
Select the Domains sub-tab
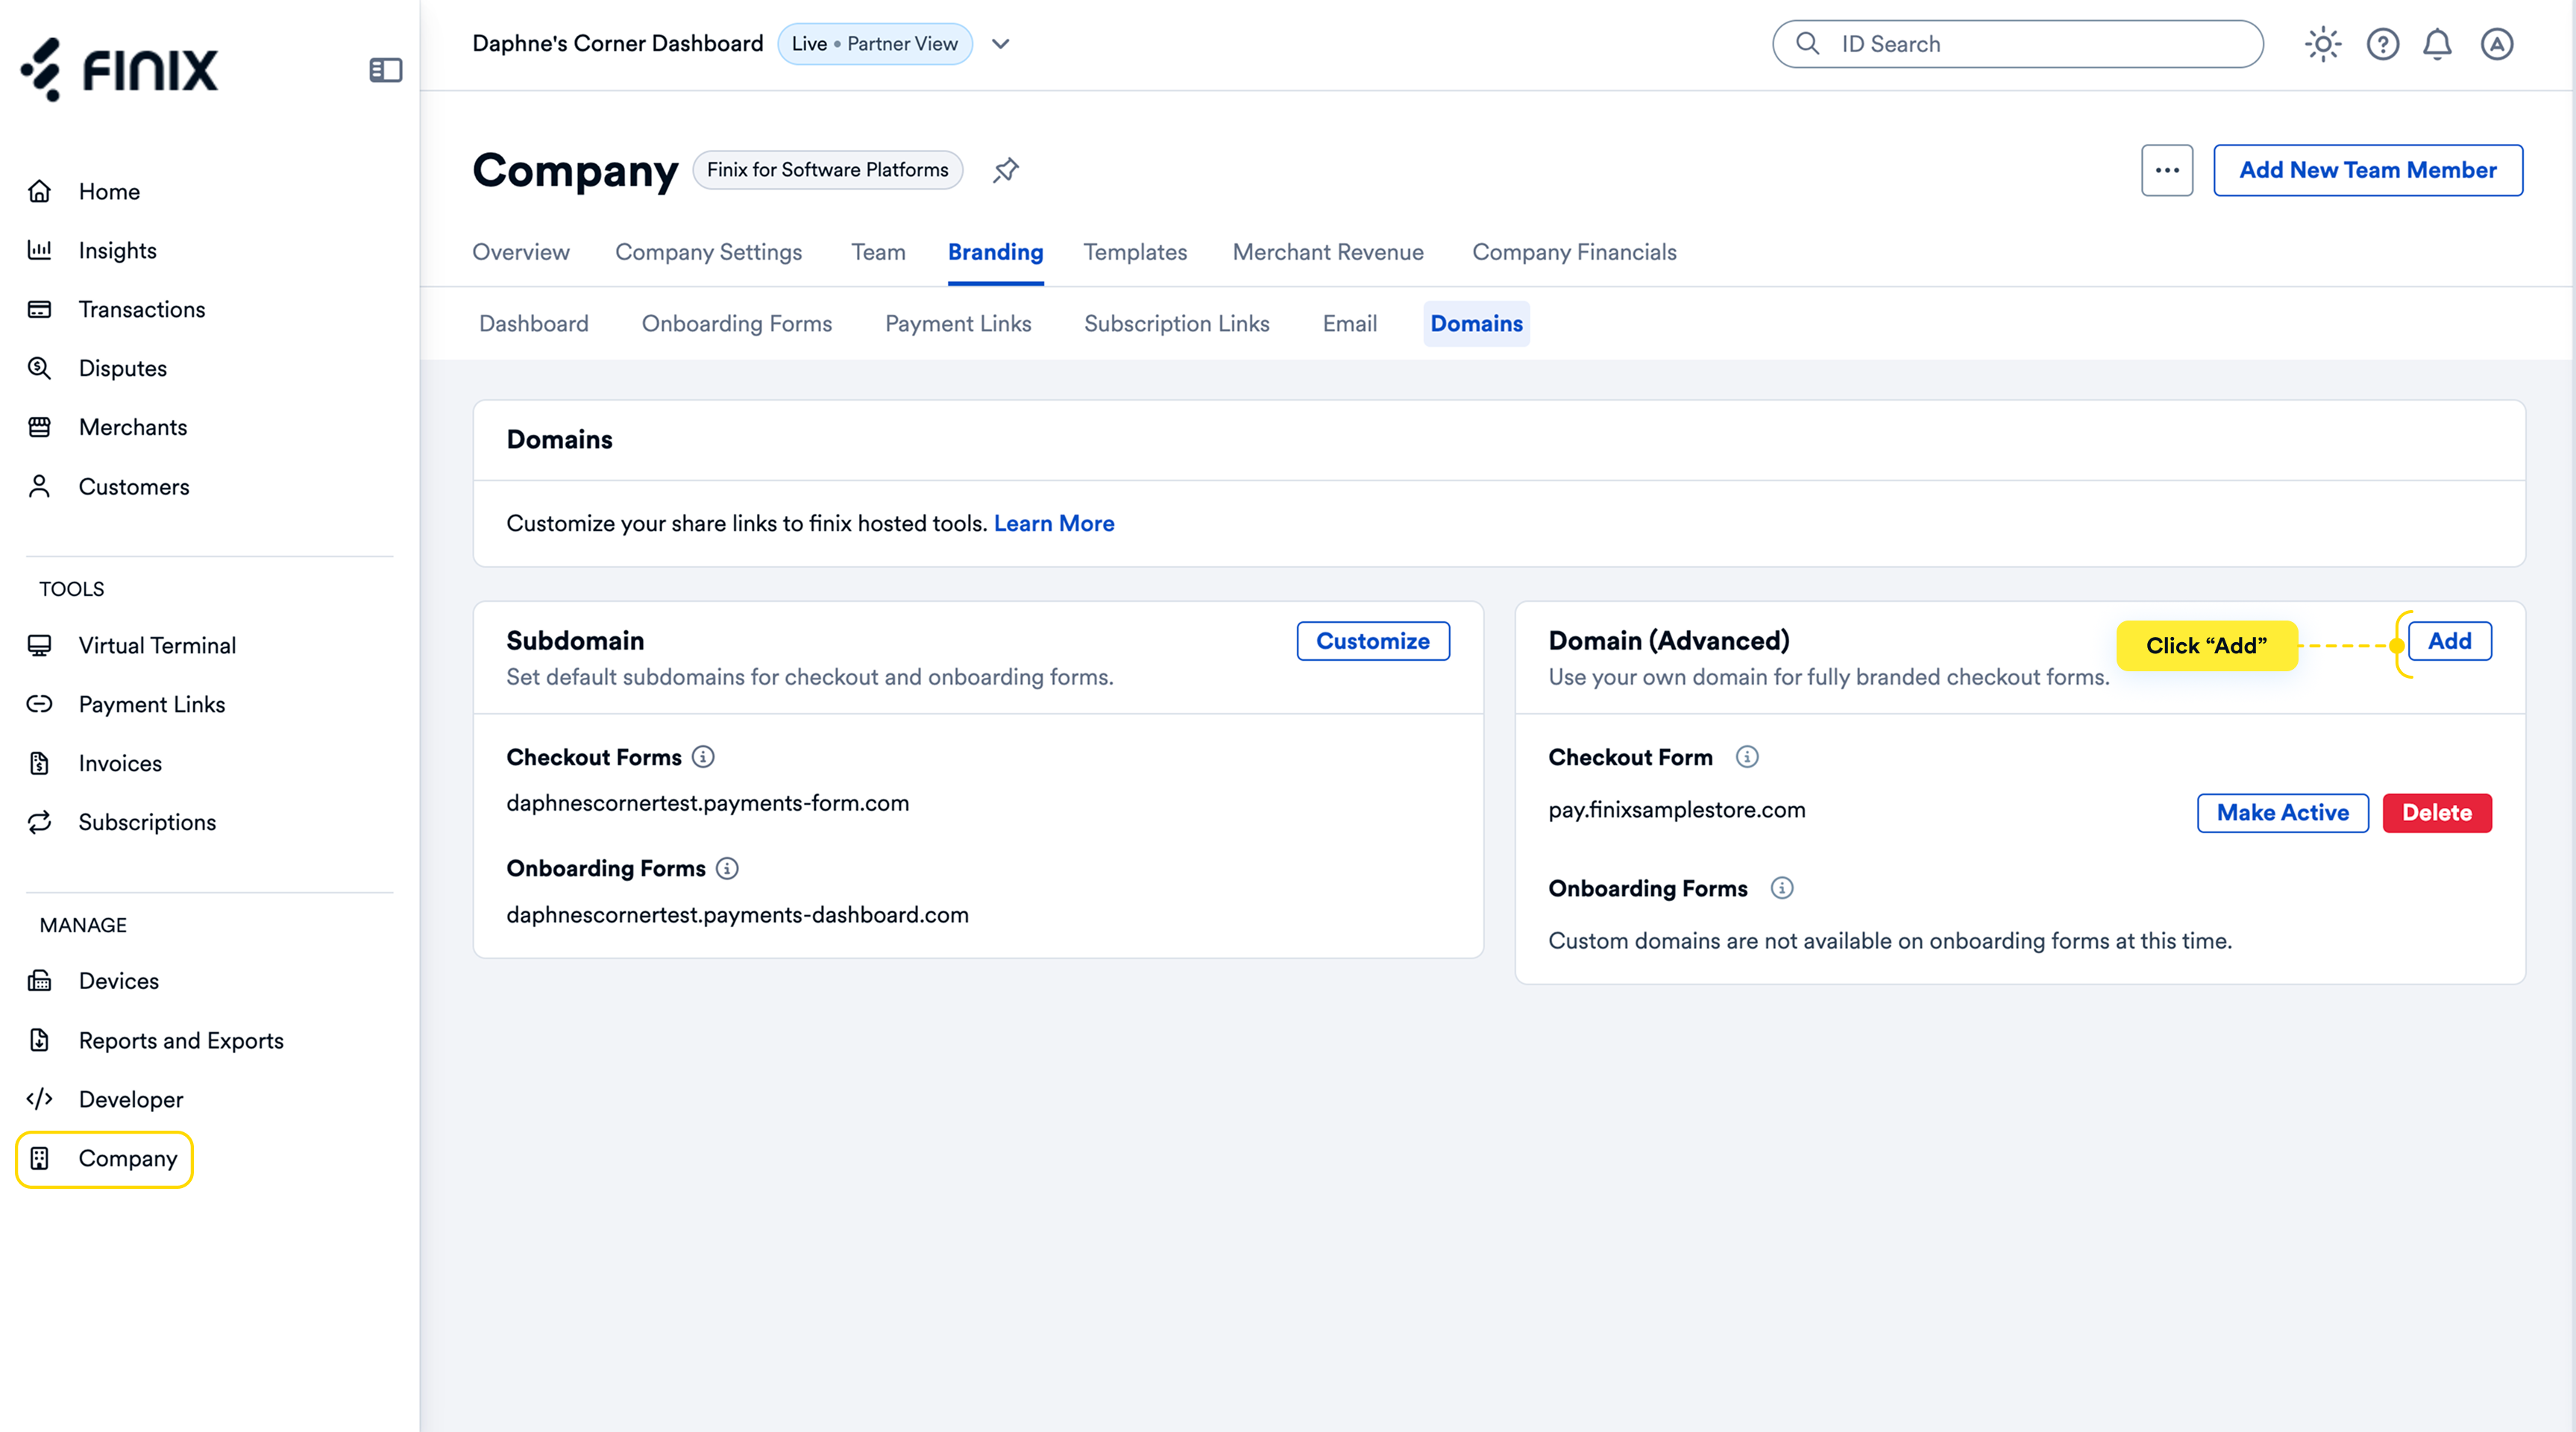click(x=1476, y=324)
